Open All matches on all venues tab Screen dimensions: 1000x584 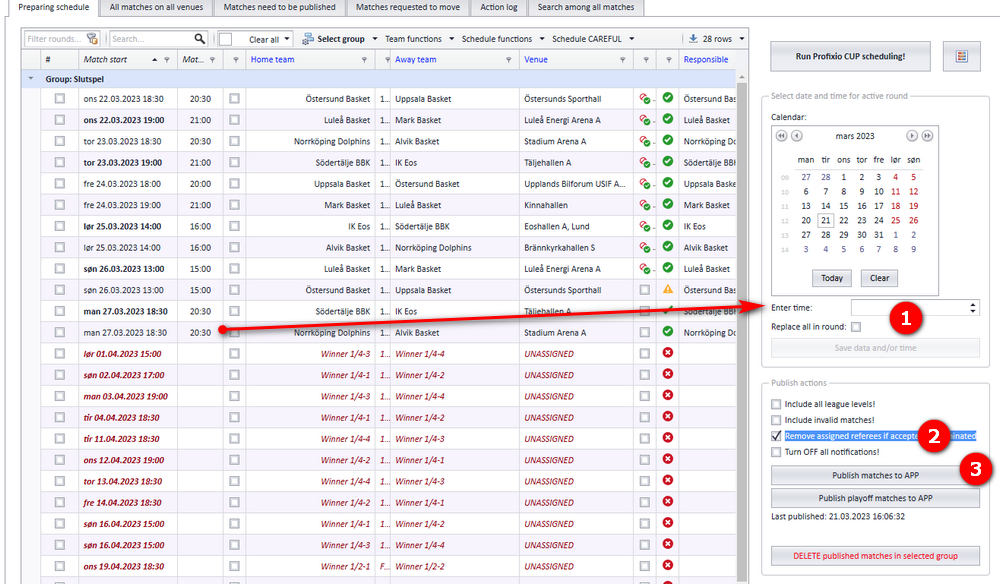point(156,7)
